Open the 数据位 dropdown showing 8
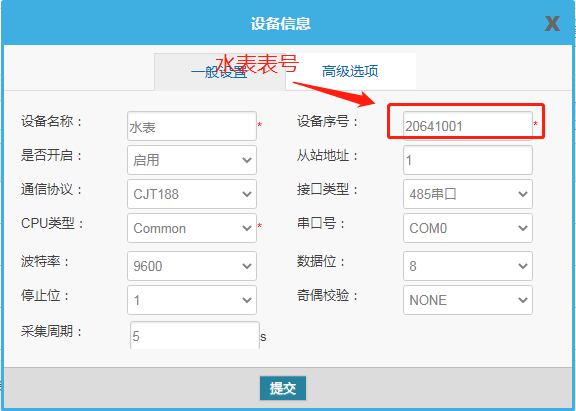576x411 pixels. 468,266
